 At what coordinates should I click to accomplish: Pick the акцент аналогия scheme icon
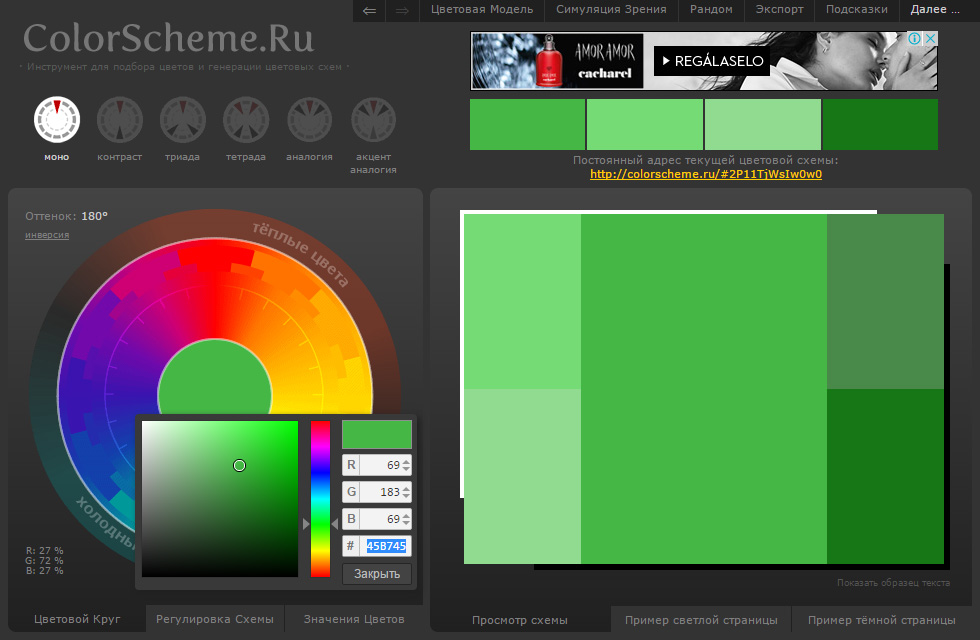tap(373, 119)
